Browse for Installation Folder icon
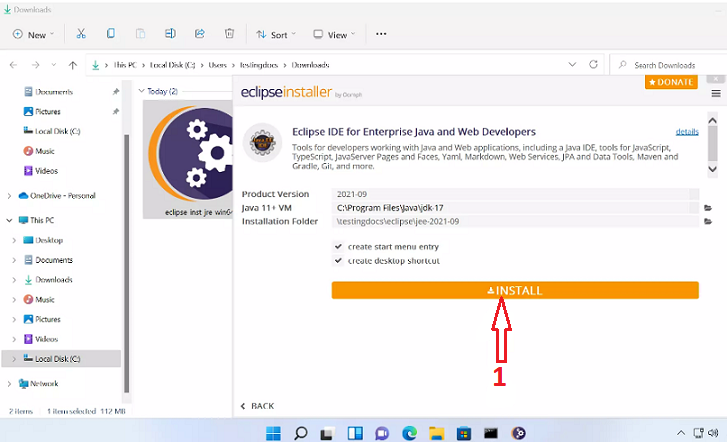This screenshot has height=442, width=727. [708, 221]
